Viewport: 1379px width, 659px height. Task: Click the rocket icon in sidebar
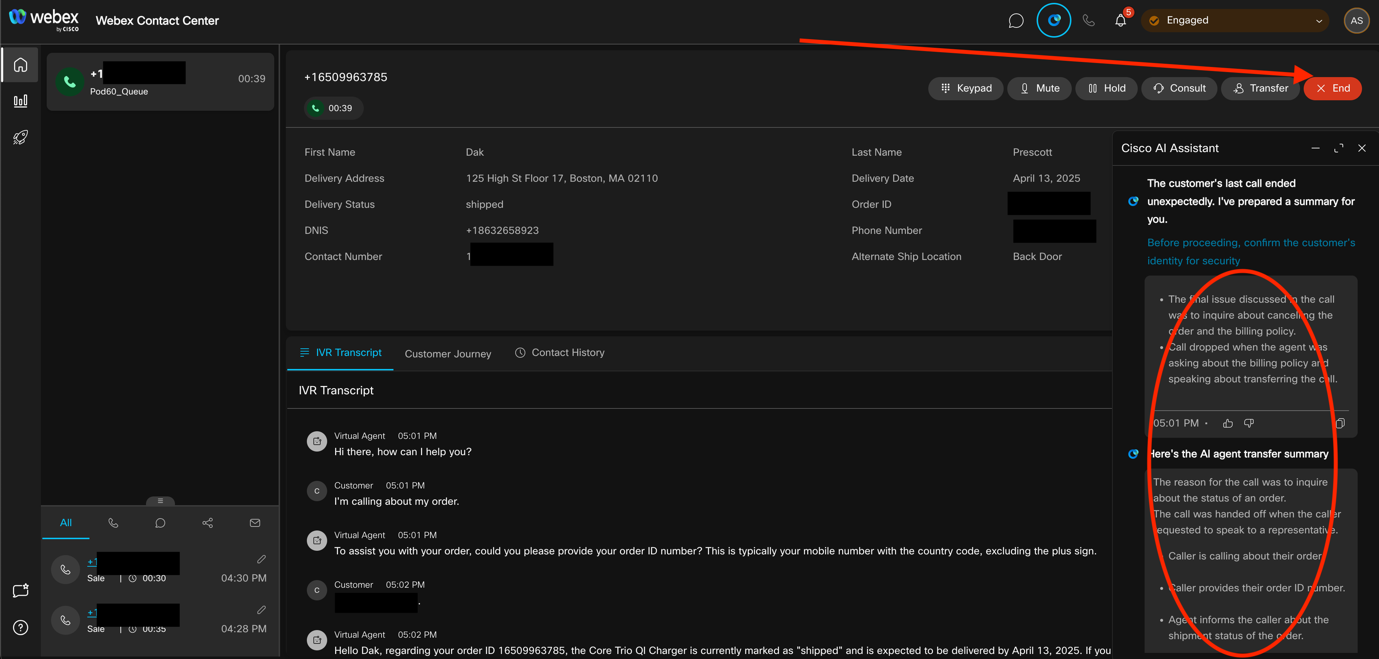[x=20, y=137]
